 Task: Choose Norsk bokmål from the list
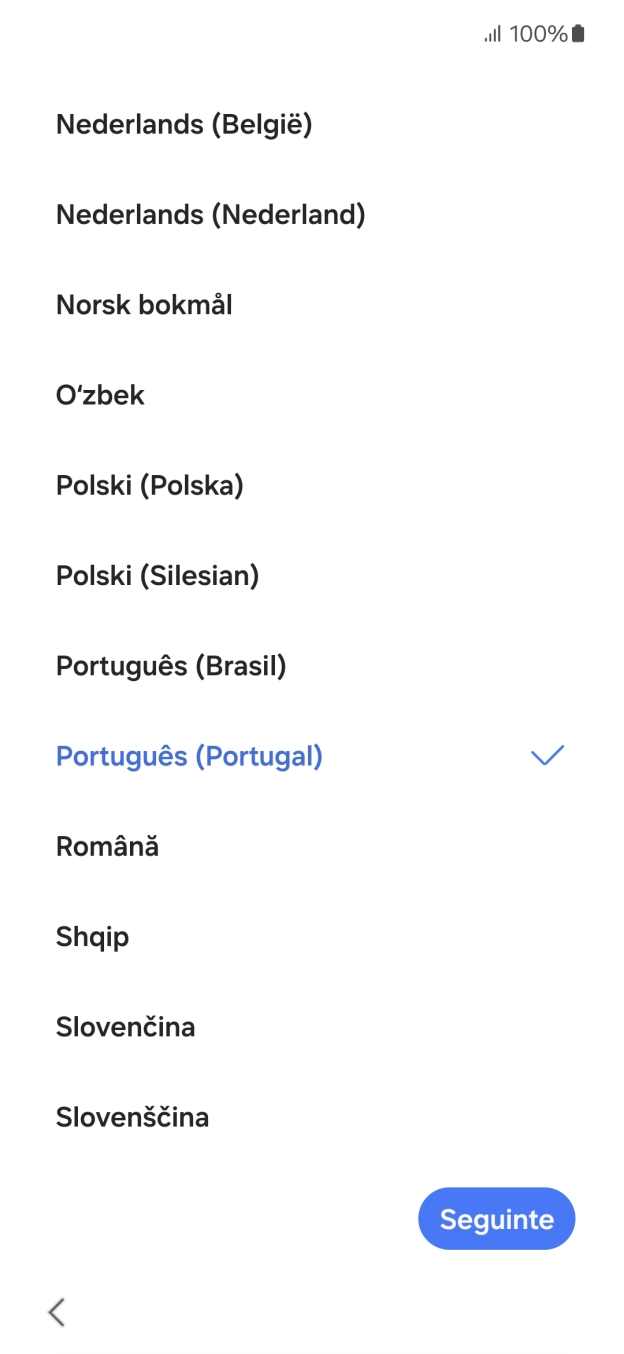(143, 305)
